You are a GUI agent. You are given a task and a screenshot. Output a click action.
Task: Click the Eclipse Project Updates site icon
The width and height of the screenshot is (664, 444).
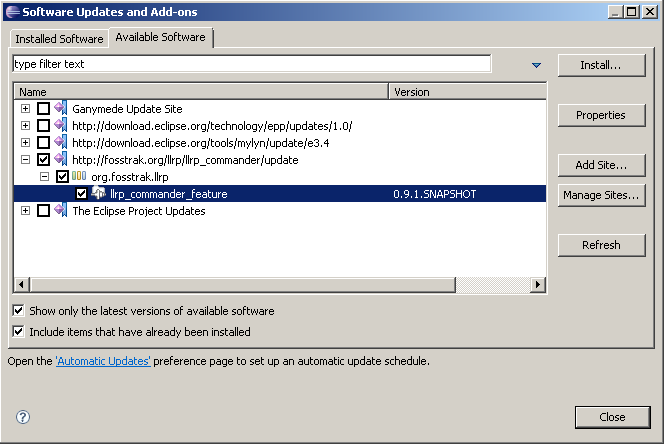tap(61, 210)
